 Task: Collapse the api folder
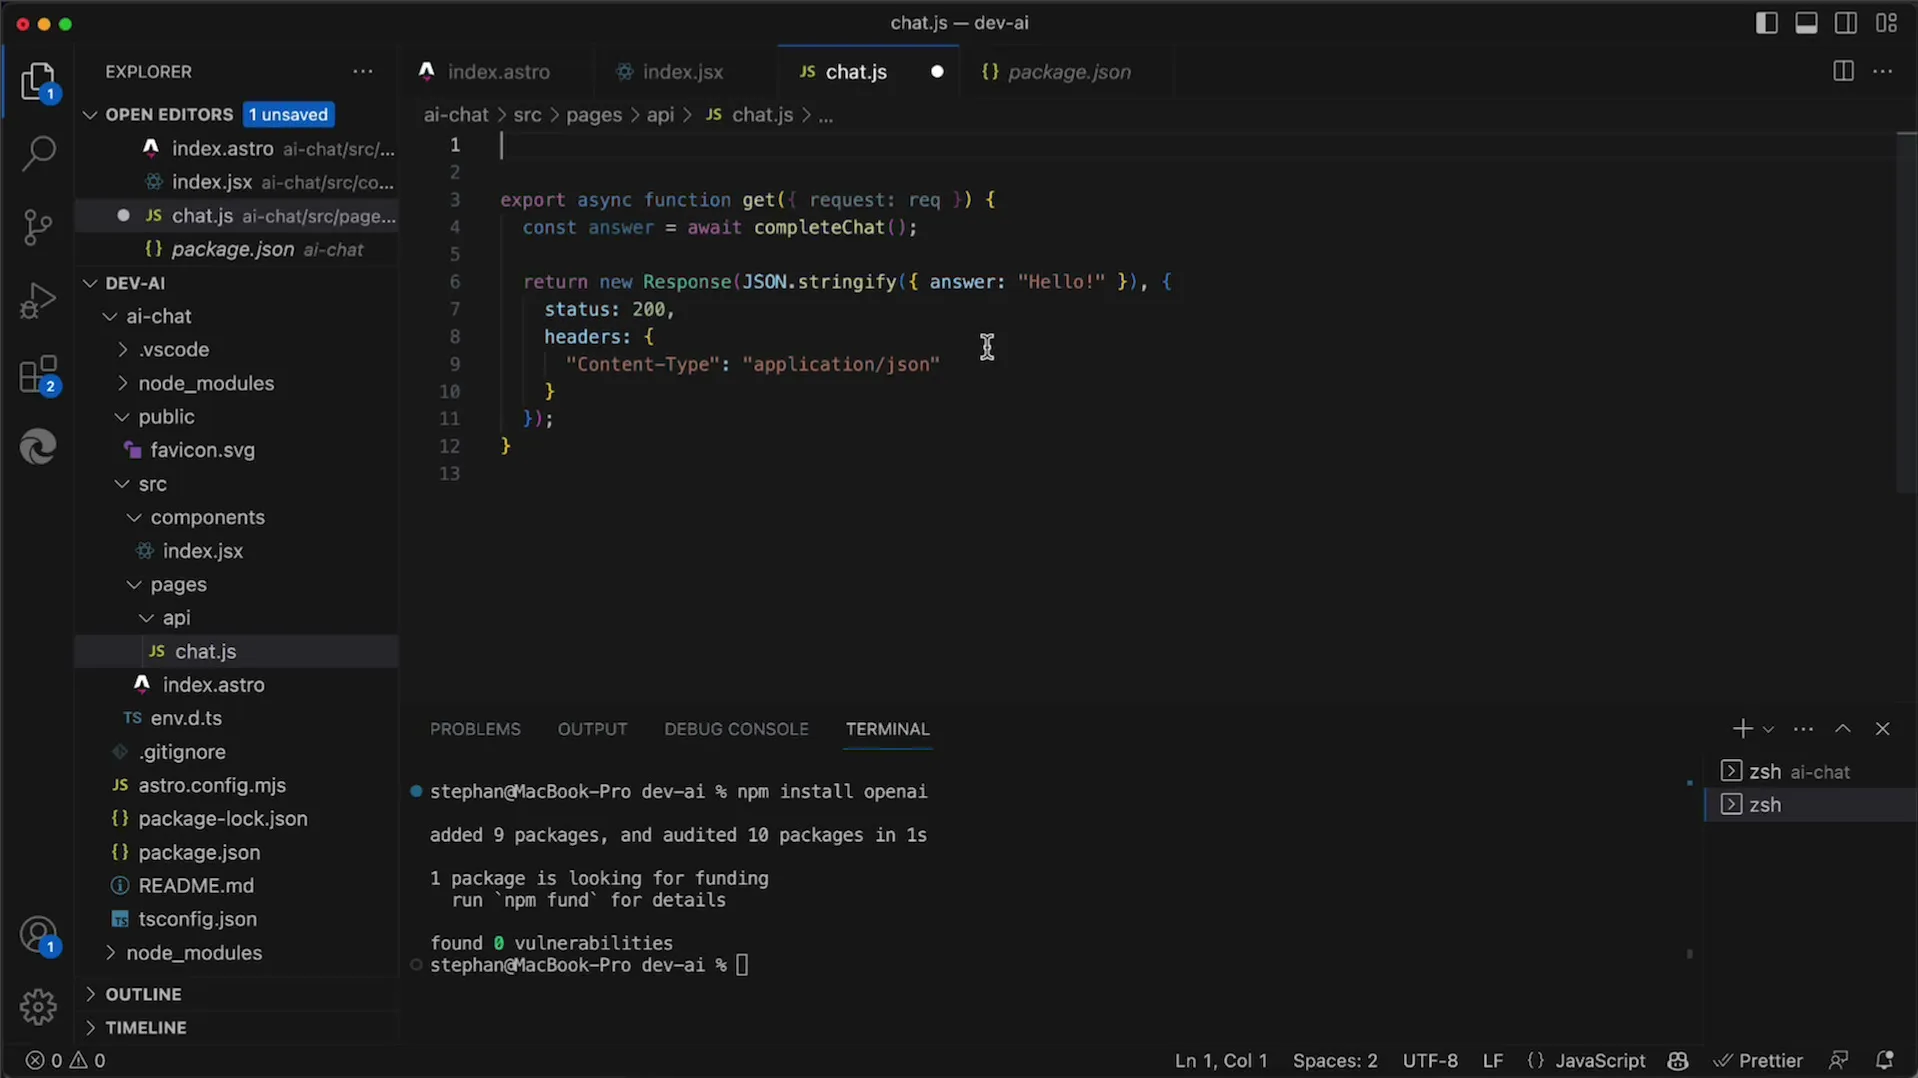tap(146, 618)
